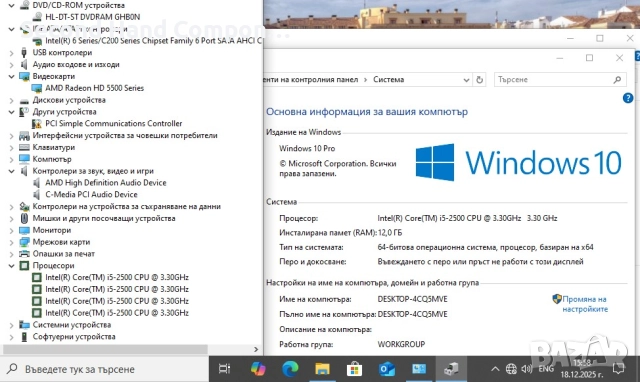Click the Софтуерни устройства icon
The height and width of the screenshot is (382, 640).
(x=24, y=337)
